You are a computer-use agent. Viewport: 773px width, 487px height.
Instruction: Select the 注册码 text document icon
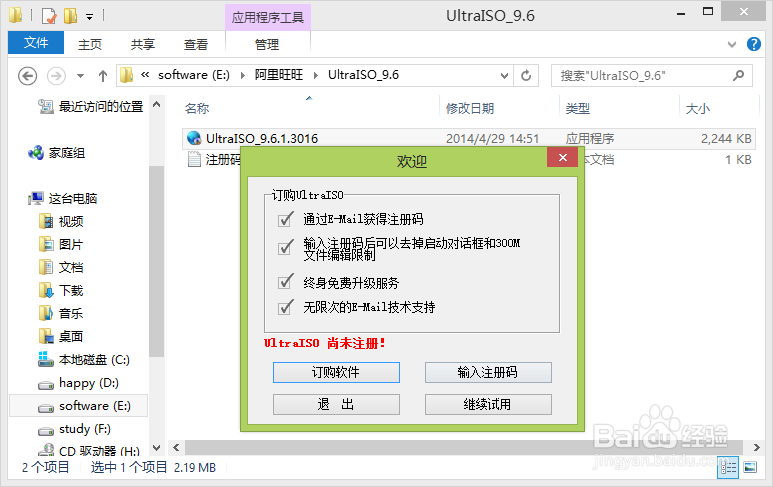point(194,159)
